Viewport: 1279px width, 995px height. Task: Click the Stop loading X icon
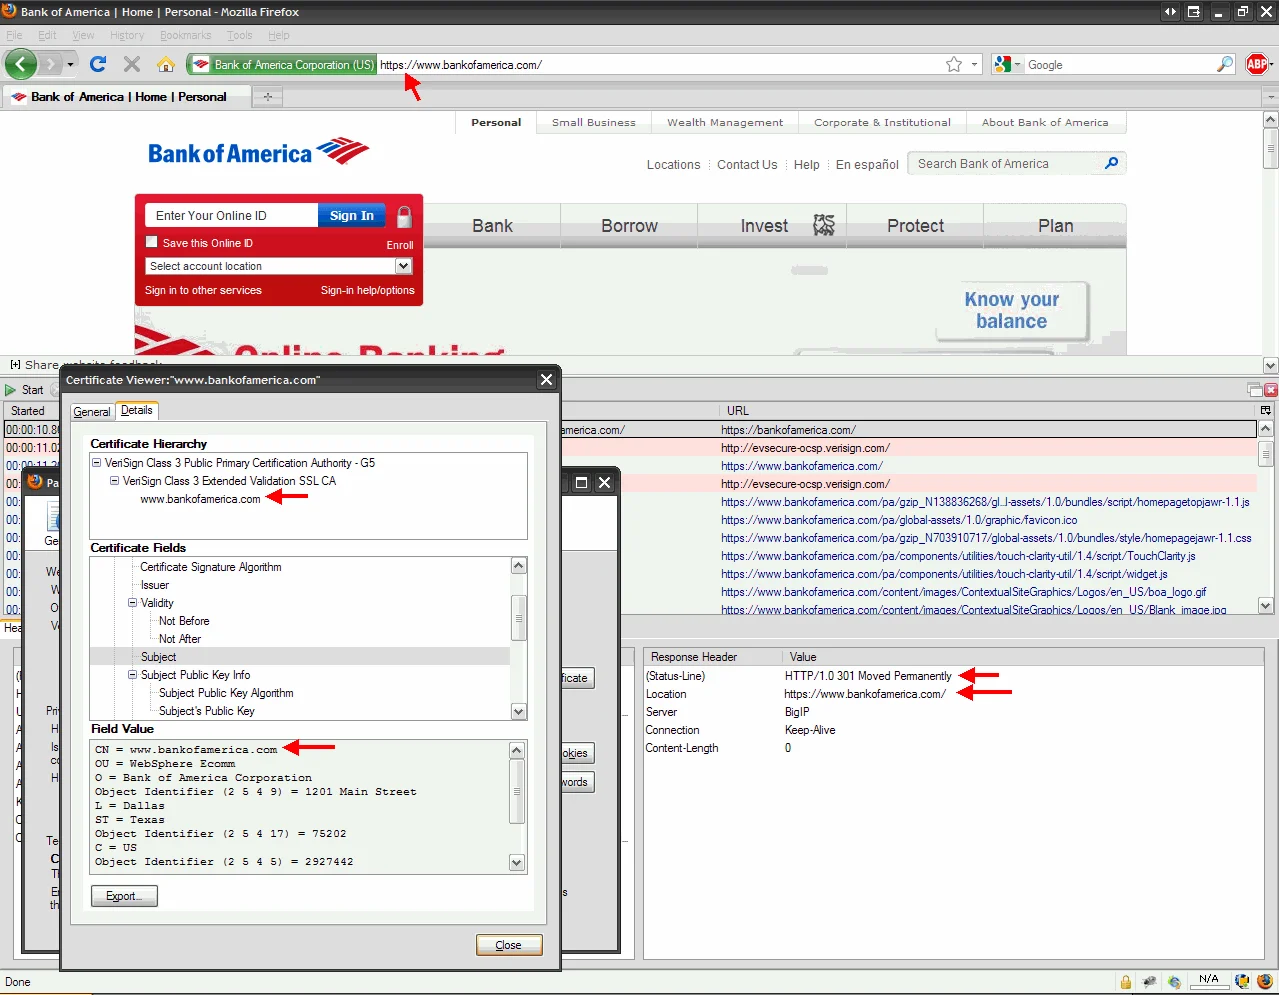[132, 64]
